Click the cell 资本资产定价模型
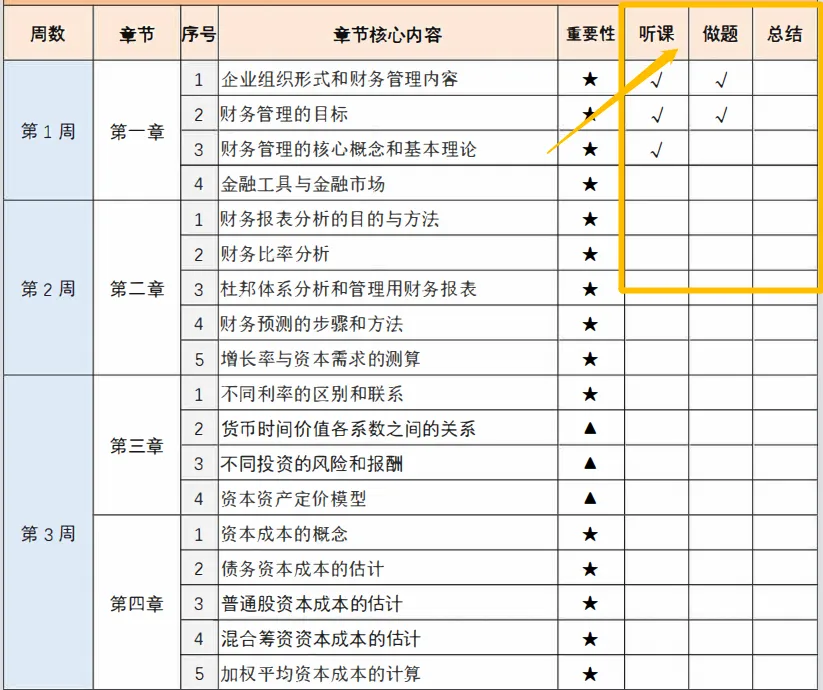The image size is (823, 690). pyautogui.click(x=388, y=498)
